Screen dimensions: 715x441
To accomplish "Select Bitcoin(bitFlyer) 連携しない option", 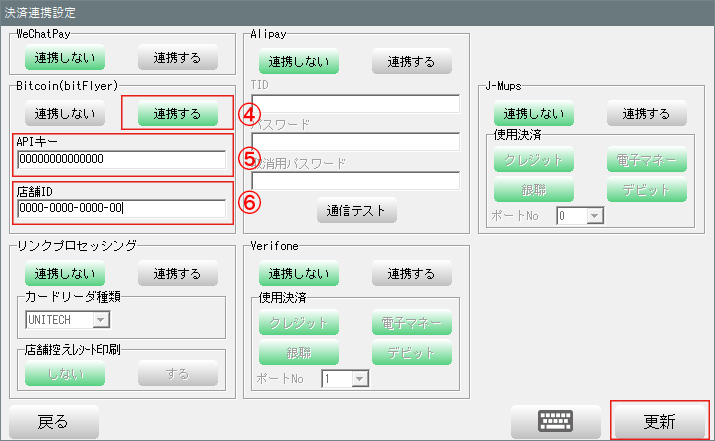I will click(65, 113).
